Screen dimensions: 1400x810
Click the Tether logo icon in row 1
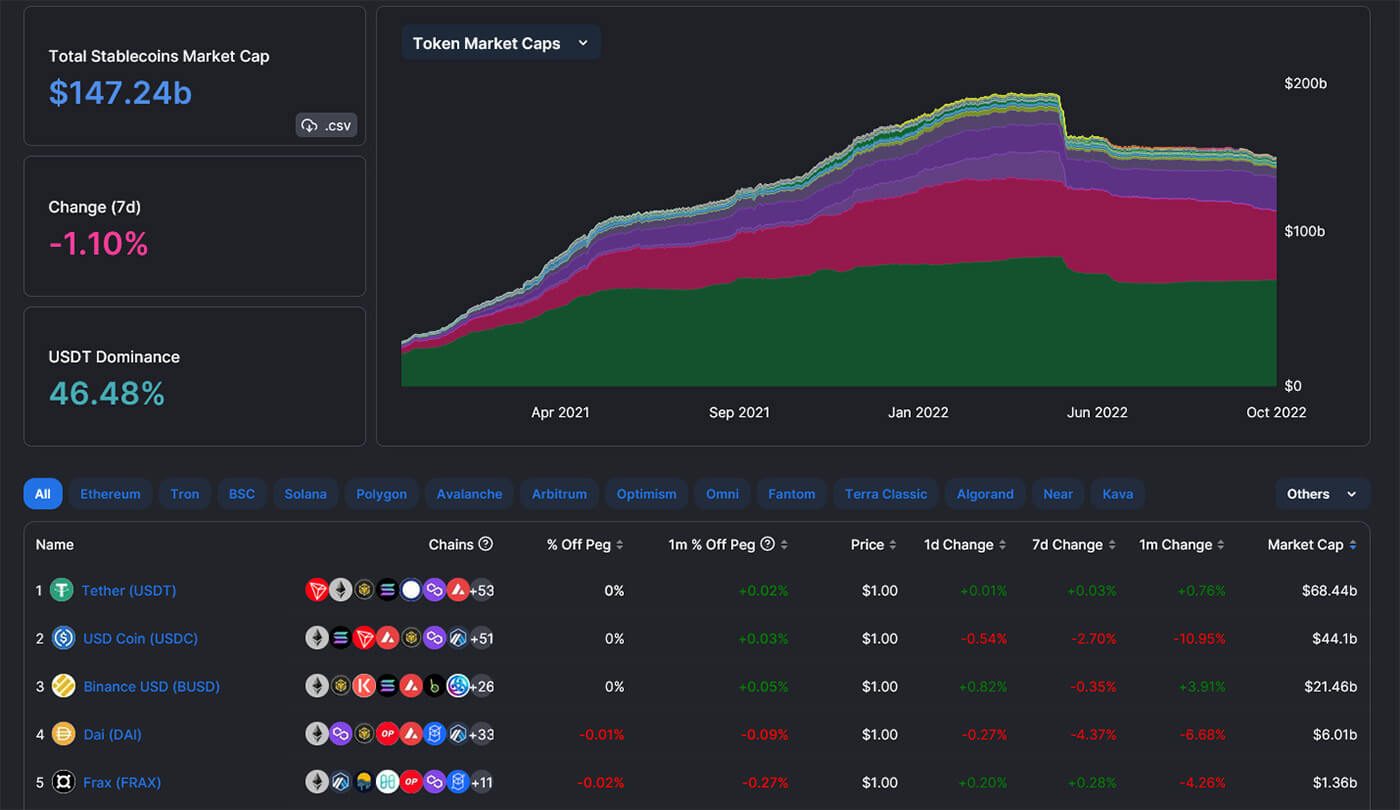(63, 590)
